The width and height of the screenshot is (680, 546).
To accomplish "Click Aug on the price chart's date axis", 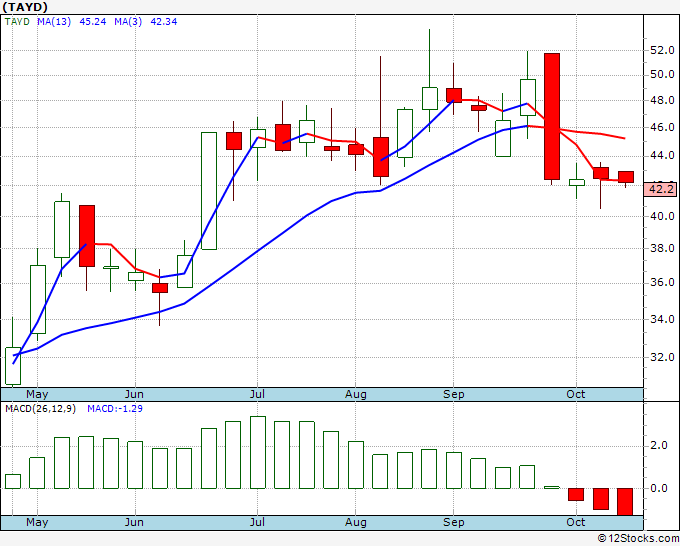I will [x=356, y=394].
